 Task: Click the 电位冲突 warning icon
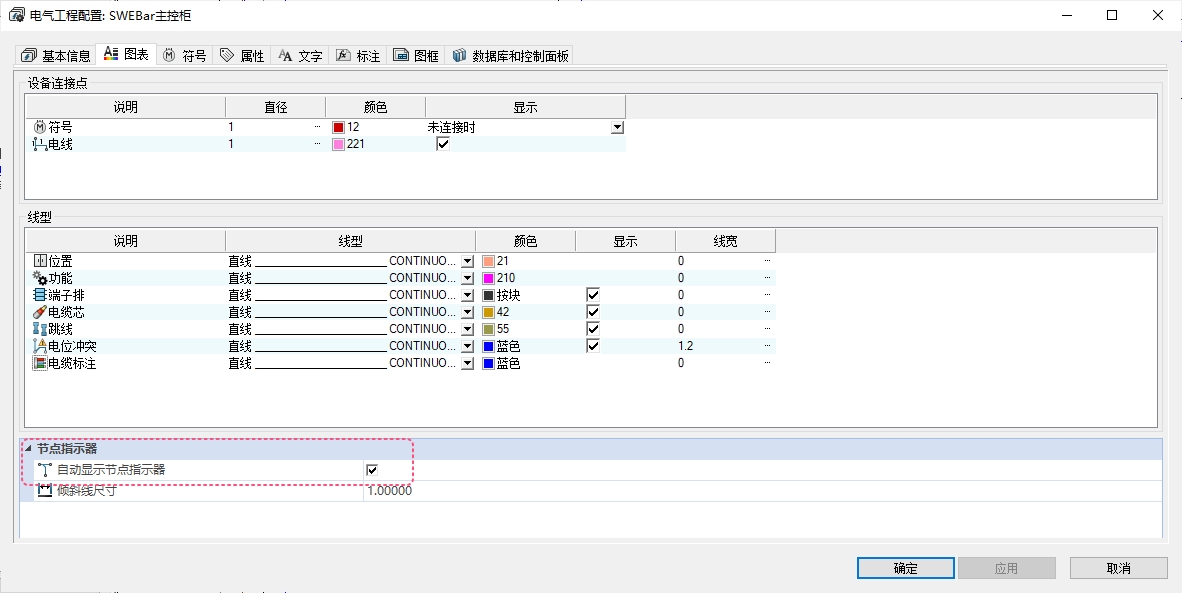(x=40, y=346)
